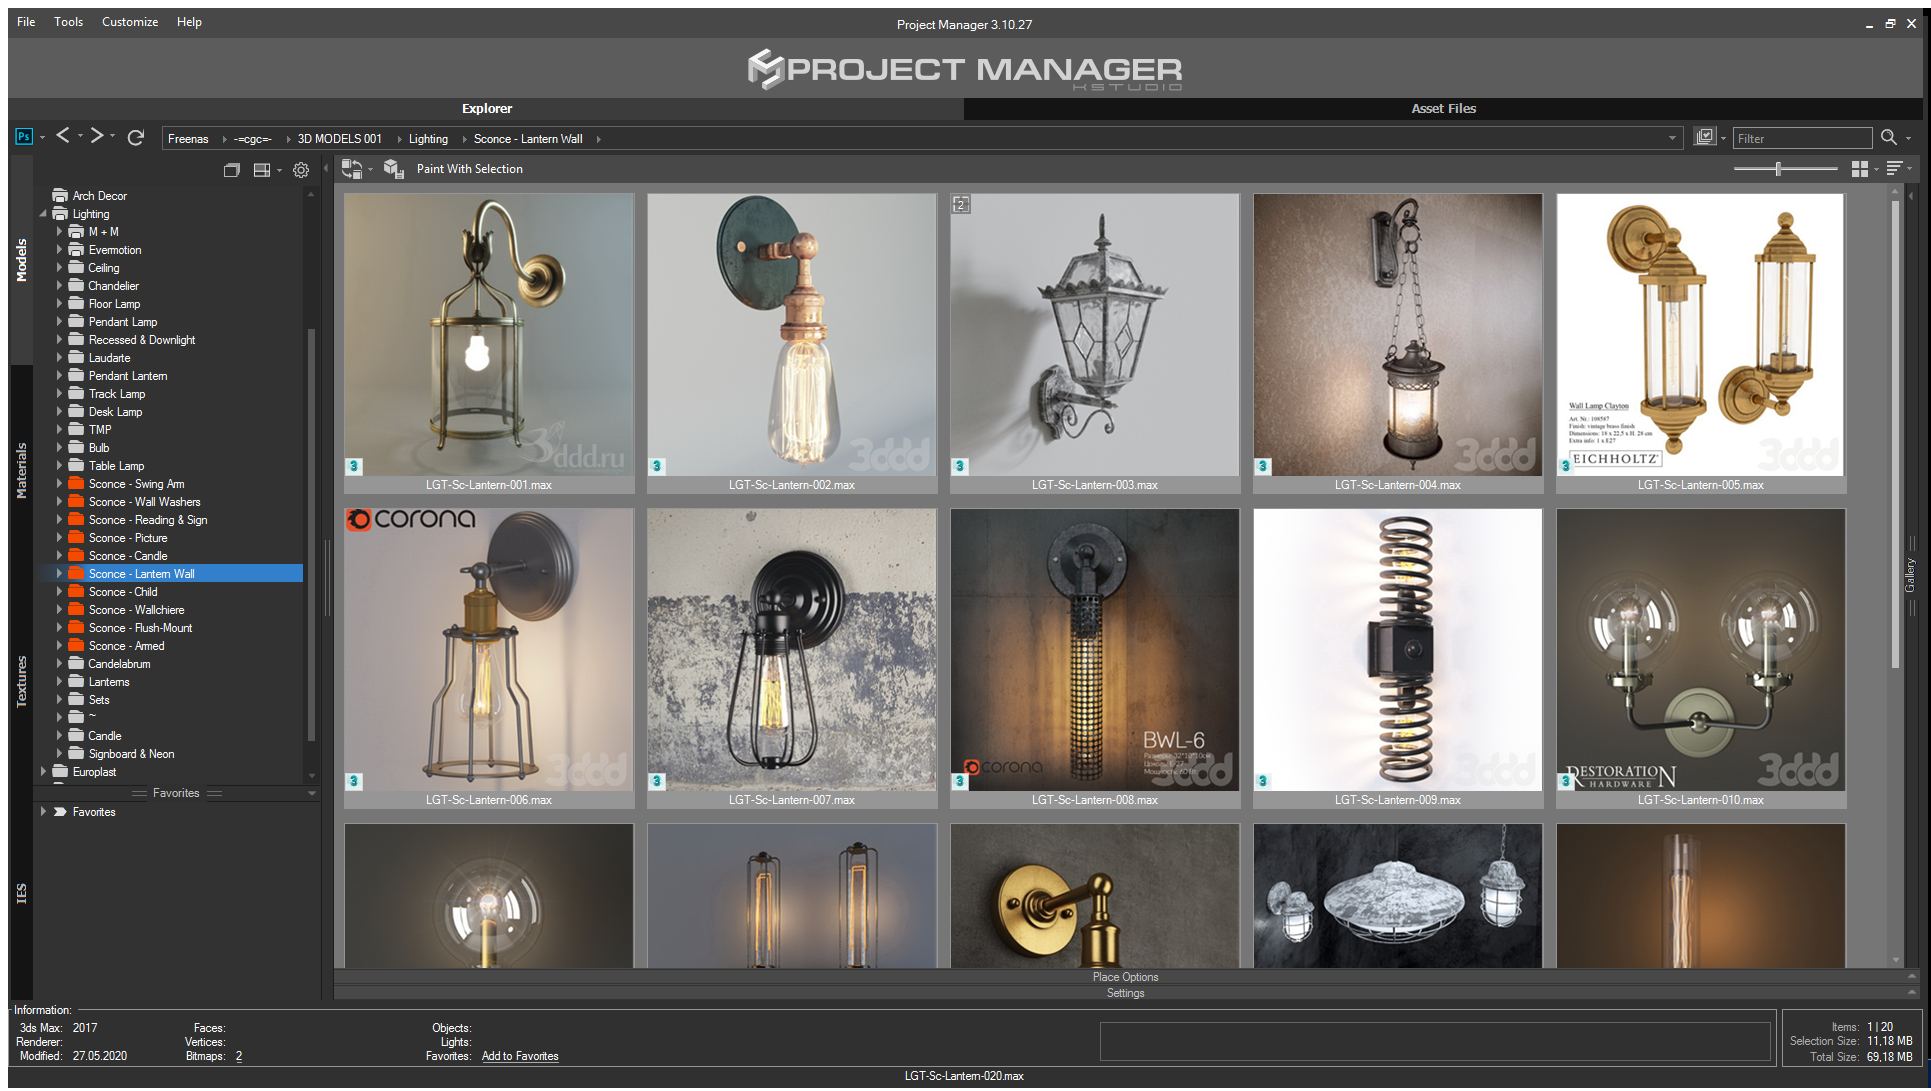Toggle the multi-select checkmark button
This screenshot has height=1091, width=1931.
1705,137
